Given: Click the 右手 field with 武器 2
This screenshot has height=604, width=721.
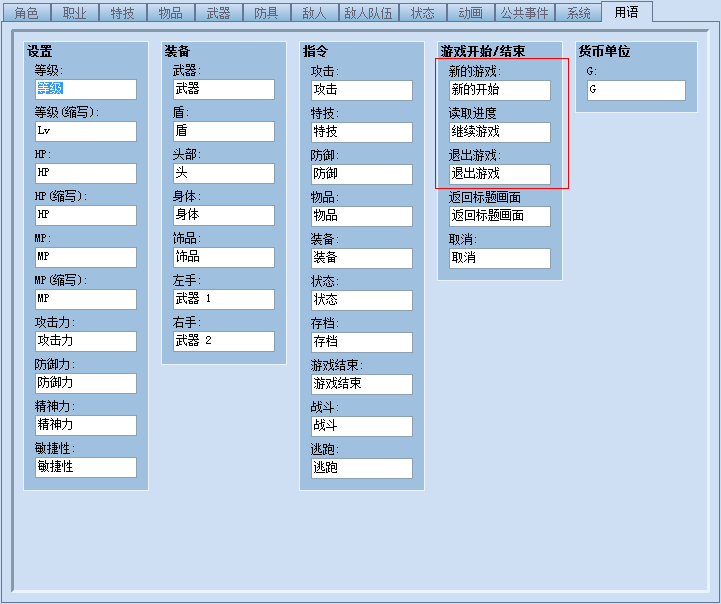Looking at the screenshot, I should [224, 341].
